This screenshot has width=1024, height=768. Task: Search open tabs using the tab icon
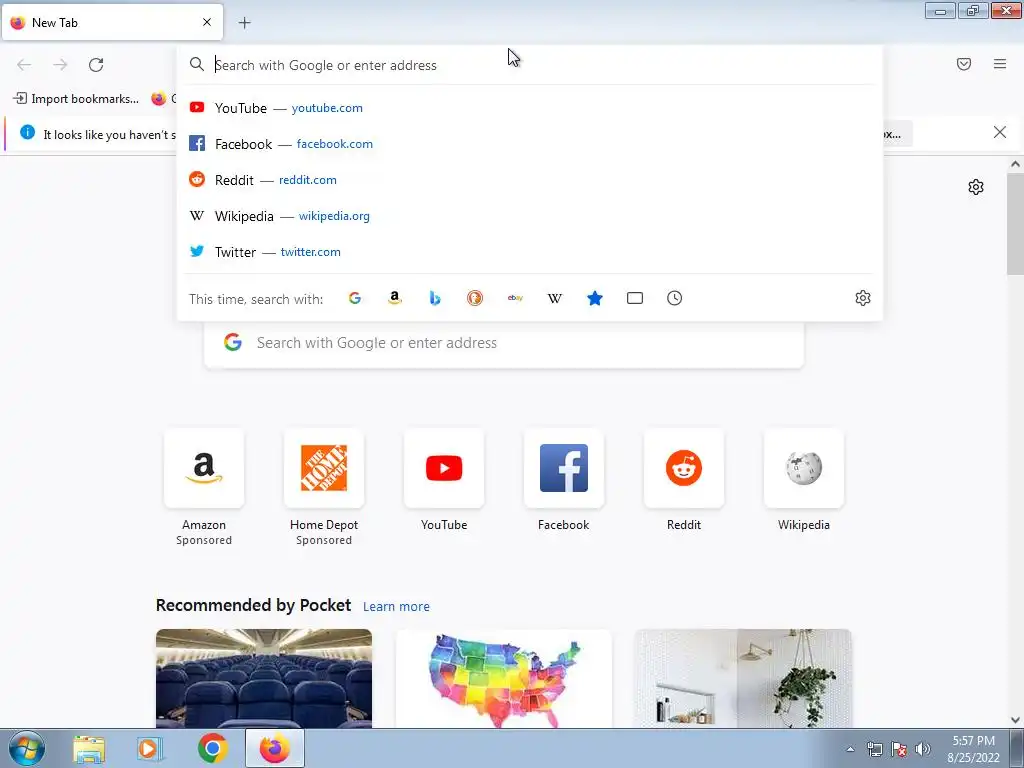635,298
